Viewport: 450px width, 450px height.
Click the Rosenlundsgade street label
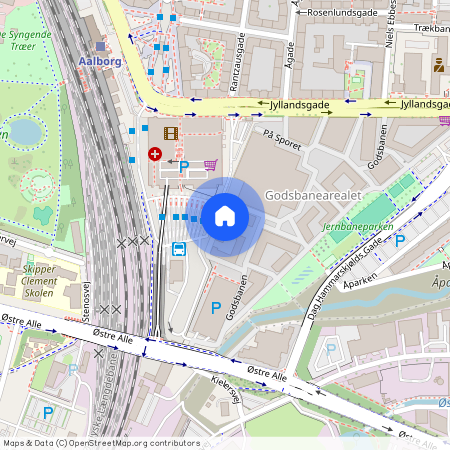coord(342,13)
